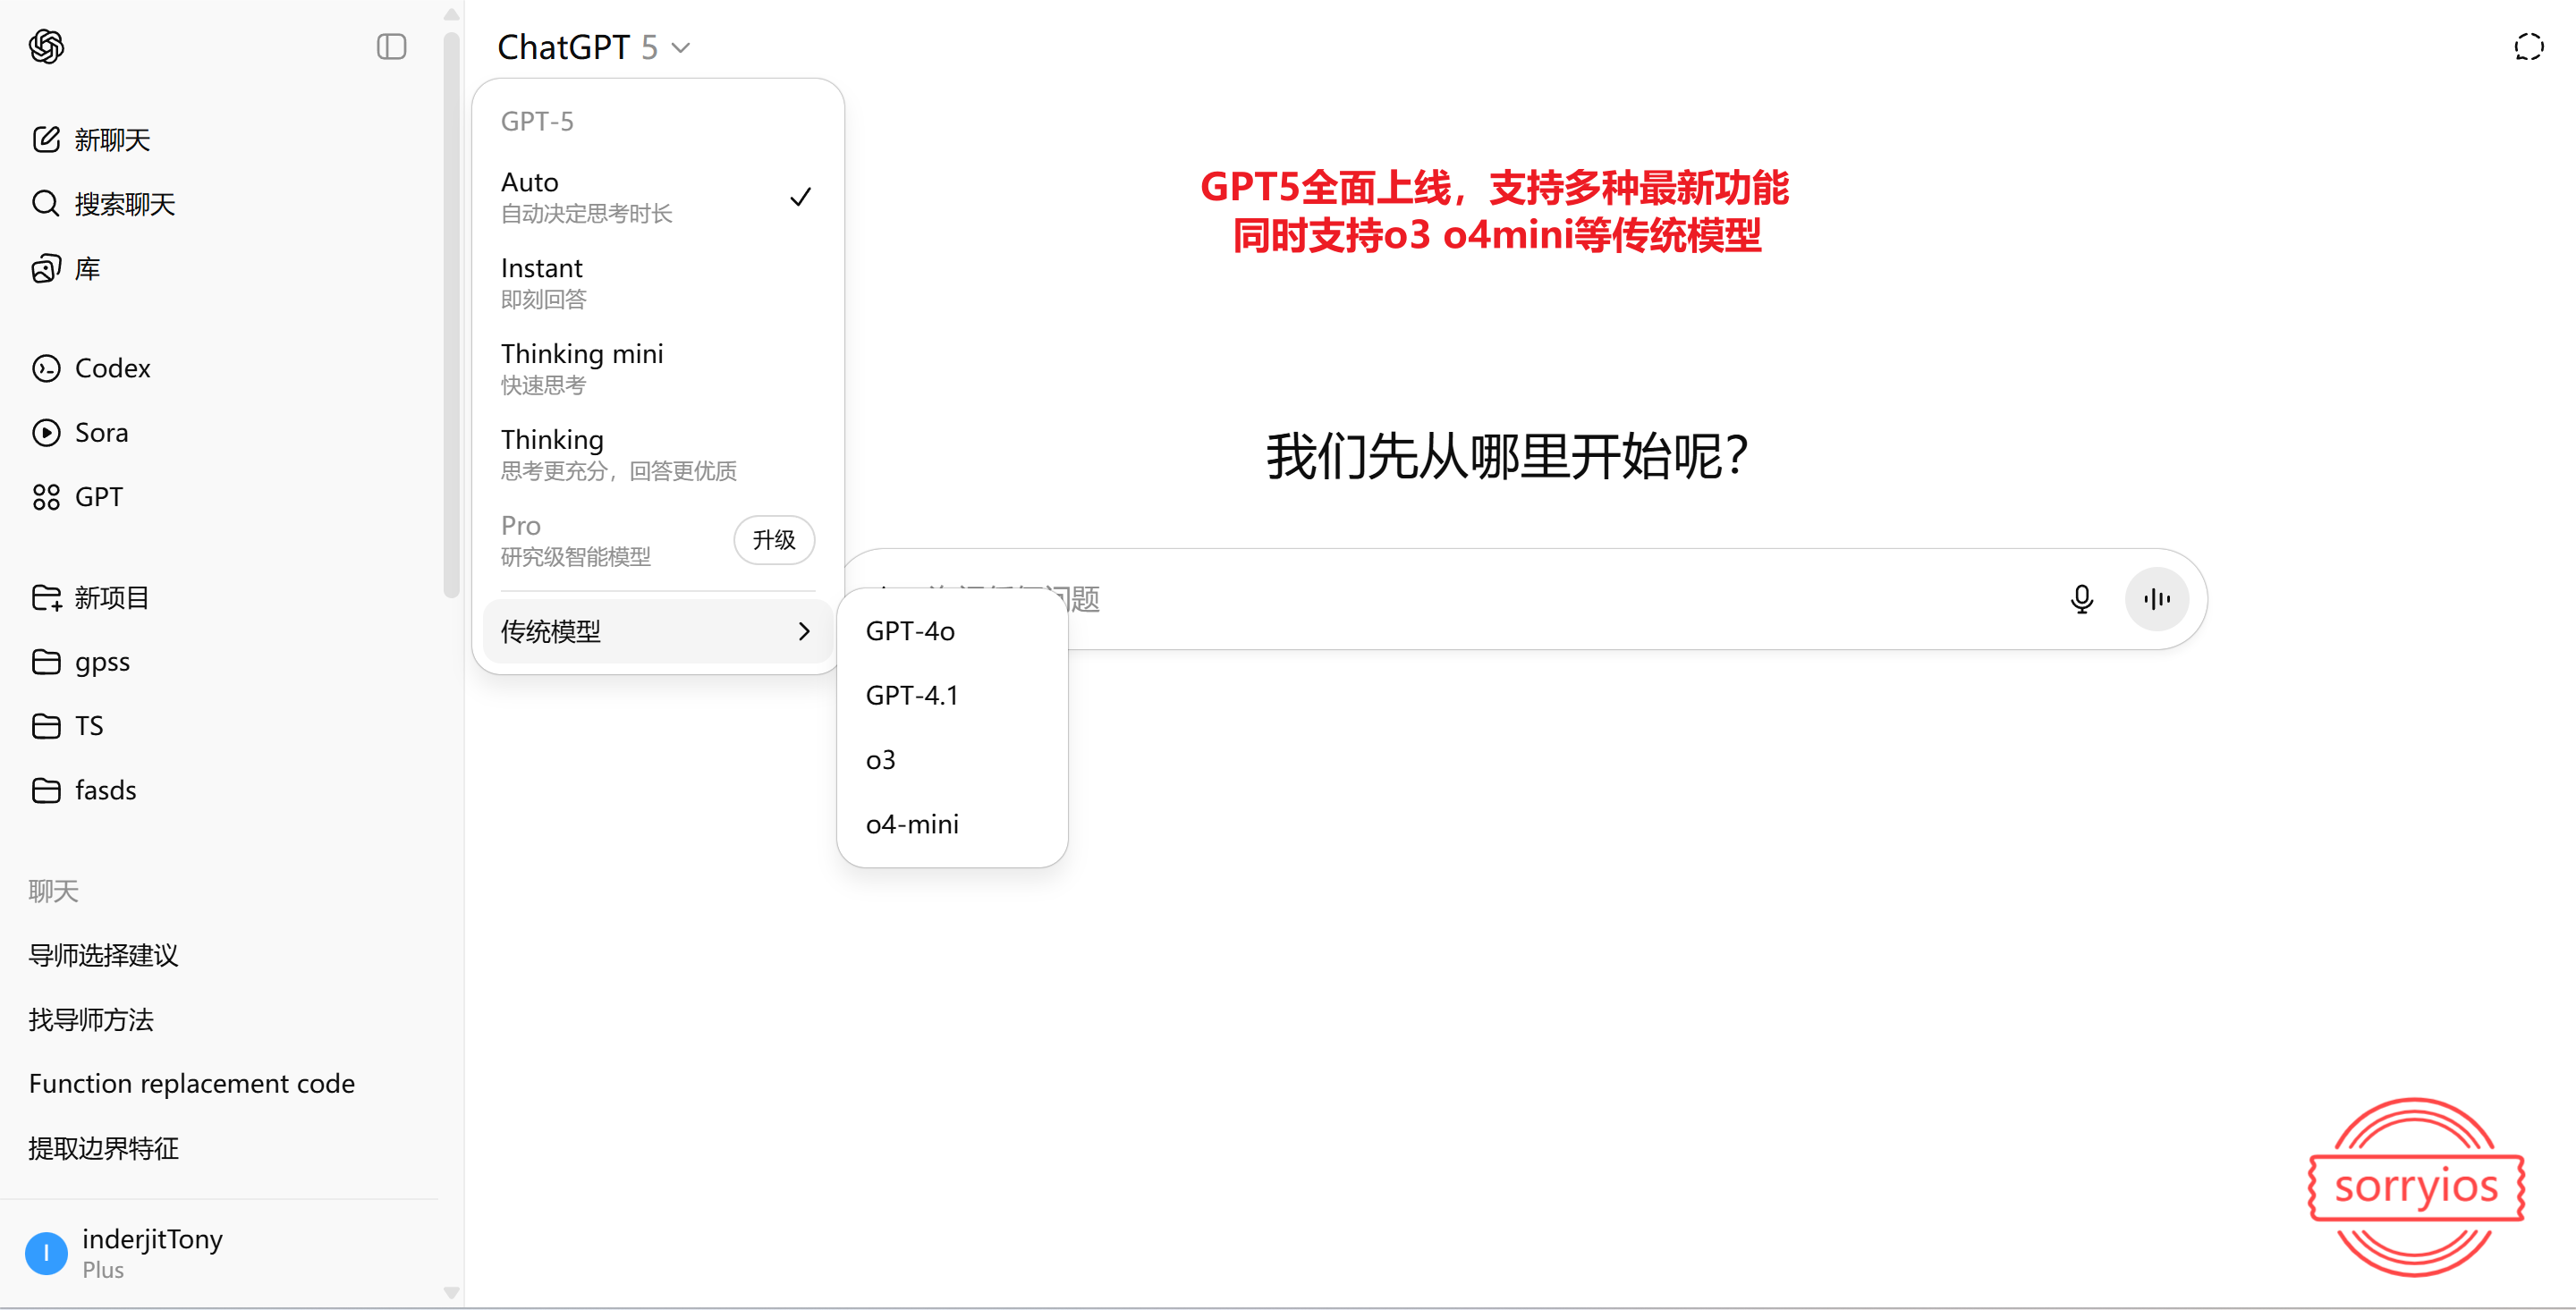Click sidebar vertical scrollbar thumb
The image size is (2576, 1310).
[451, 314]
